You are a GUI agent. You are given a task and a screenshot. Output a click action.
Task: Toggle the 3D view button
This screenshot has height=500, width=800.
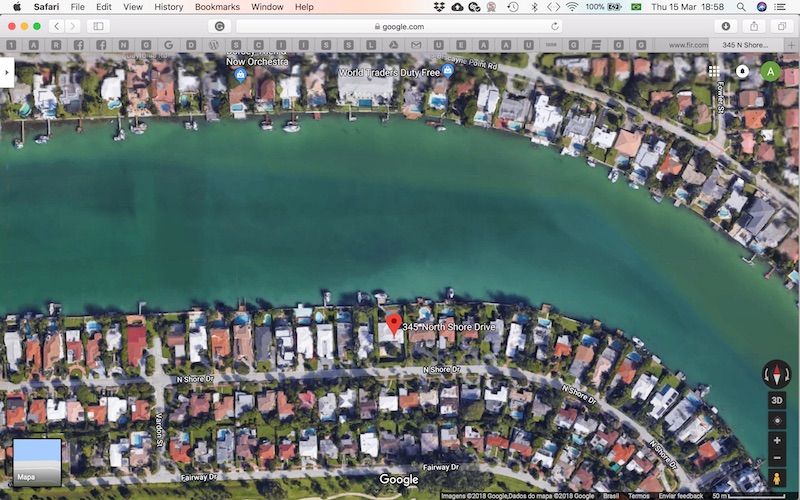pyautogui.click(x=777, y=399)
